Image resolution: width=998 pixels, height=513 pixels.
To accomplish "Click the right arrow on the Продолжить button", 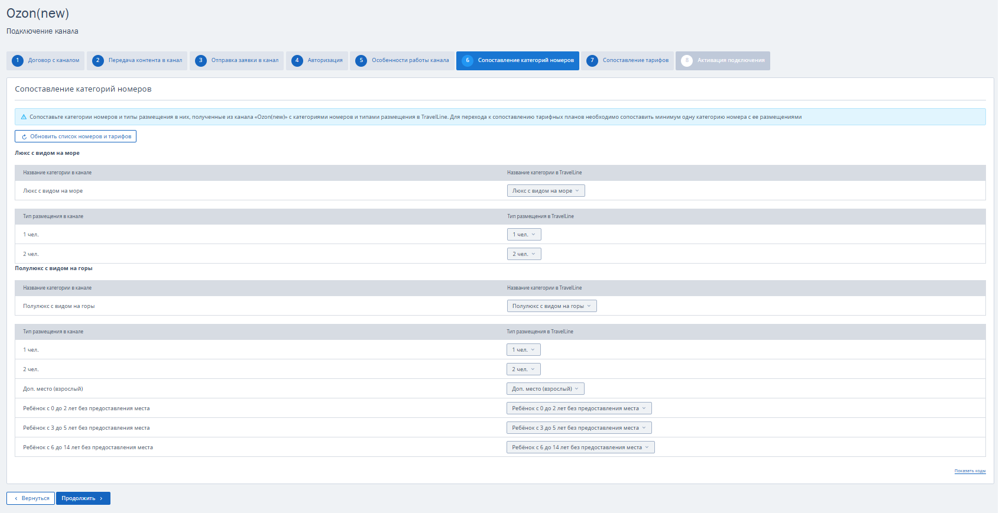I will click(x=101, y=498).
